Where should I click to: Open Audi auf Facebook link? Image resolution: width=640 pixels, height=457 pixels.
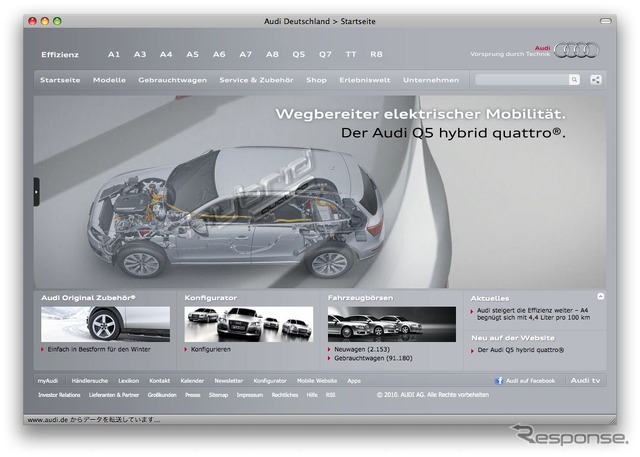530,381
